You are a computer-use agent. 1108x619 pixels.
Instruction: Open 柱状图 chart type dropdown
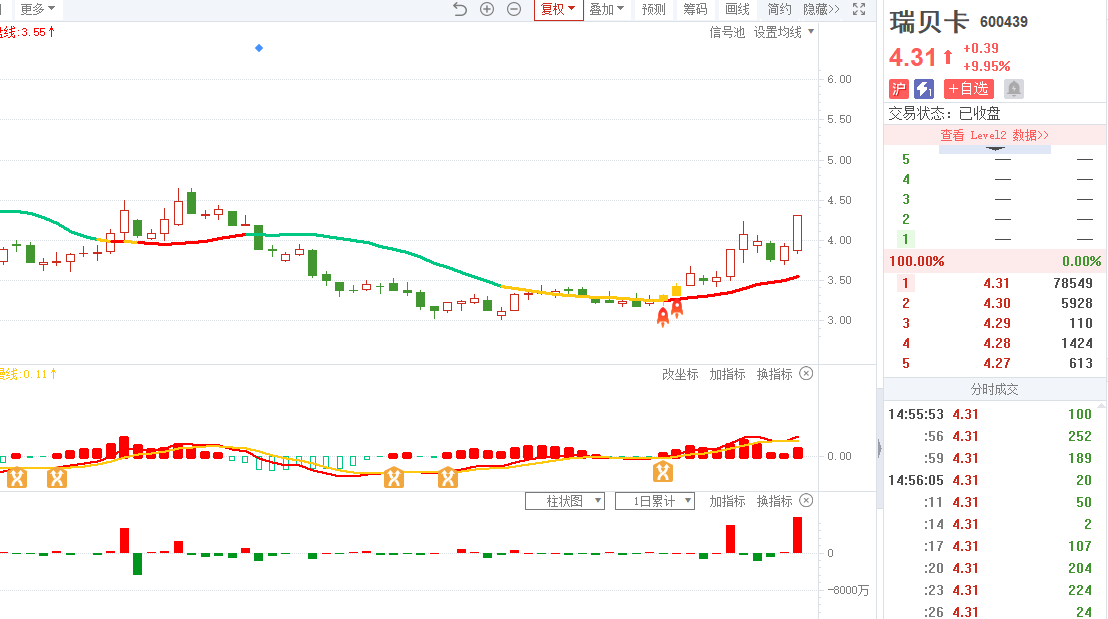[x=565, y=501]
